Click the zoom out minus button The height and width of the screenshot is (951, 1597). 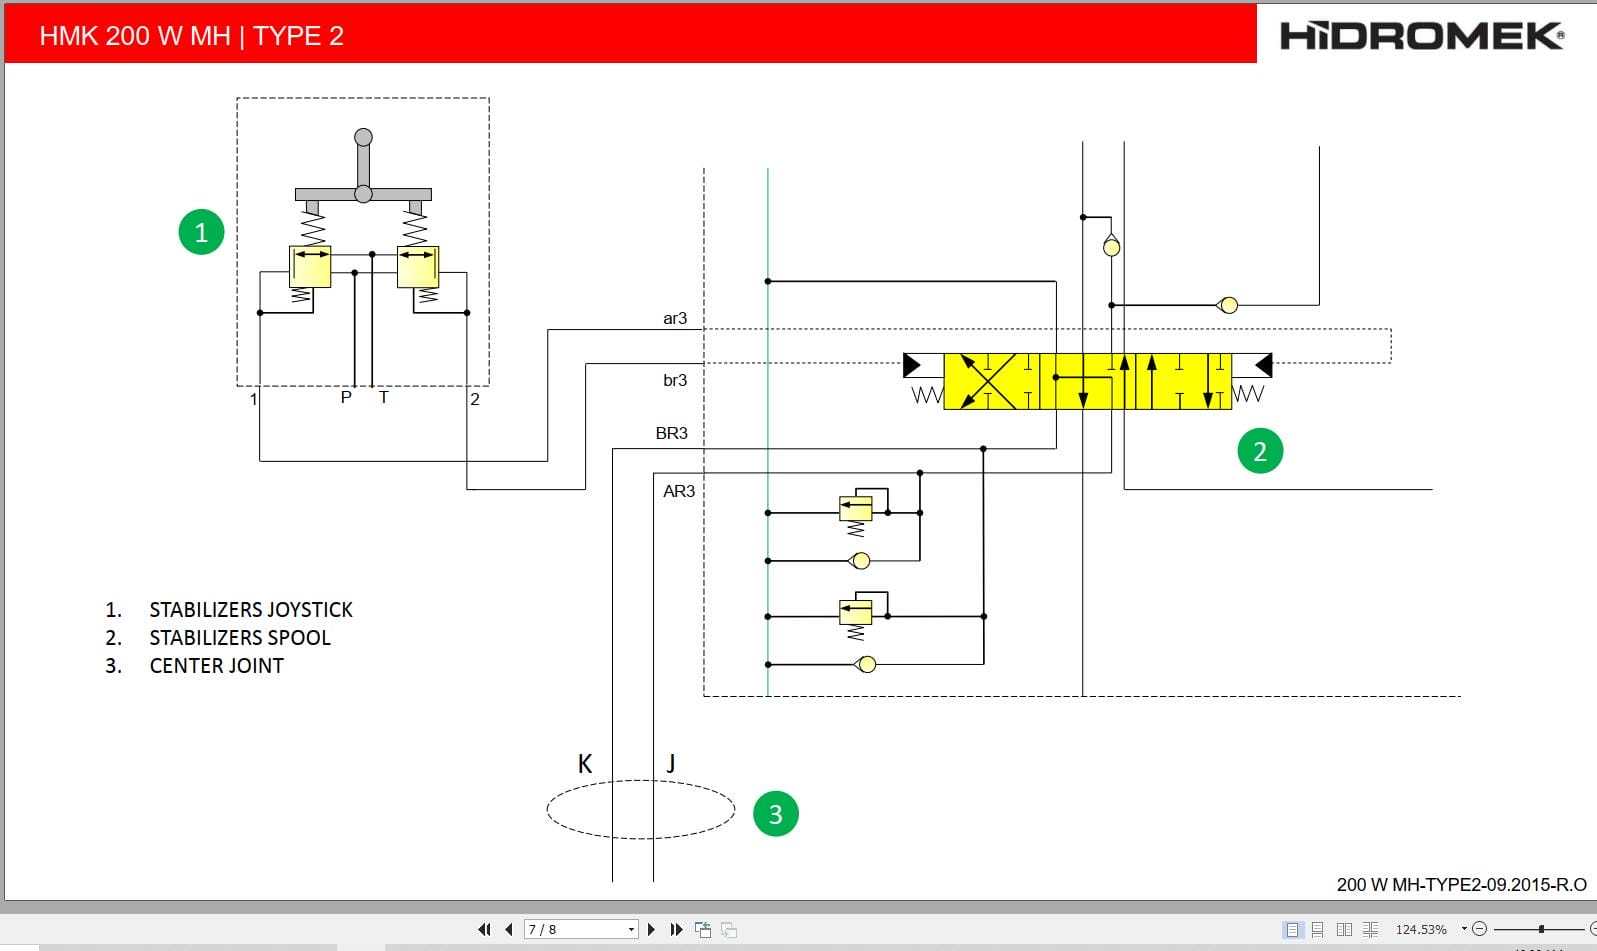click(1480, 929)
